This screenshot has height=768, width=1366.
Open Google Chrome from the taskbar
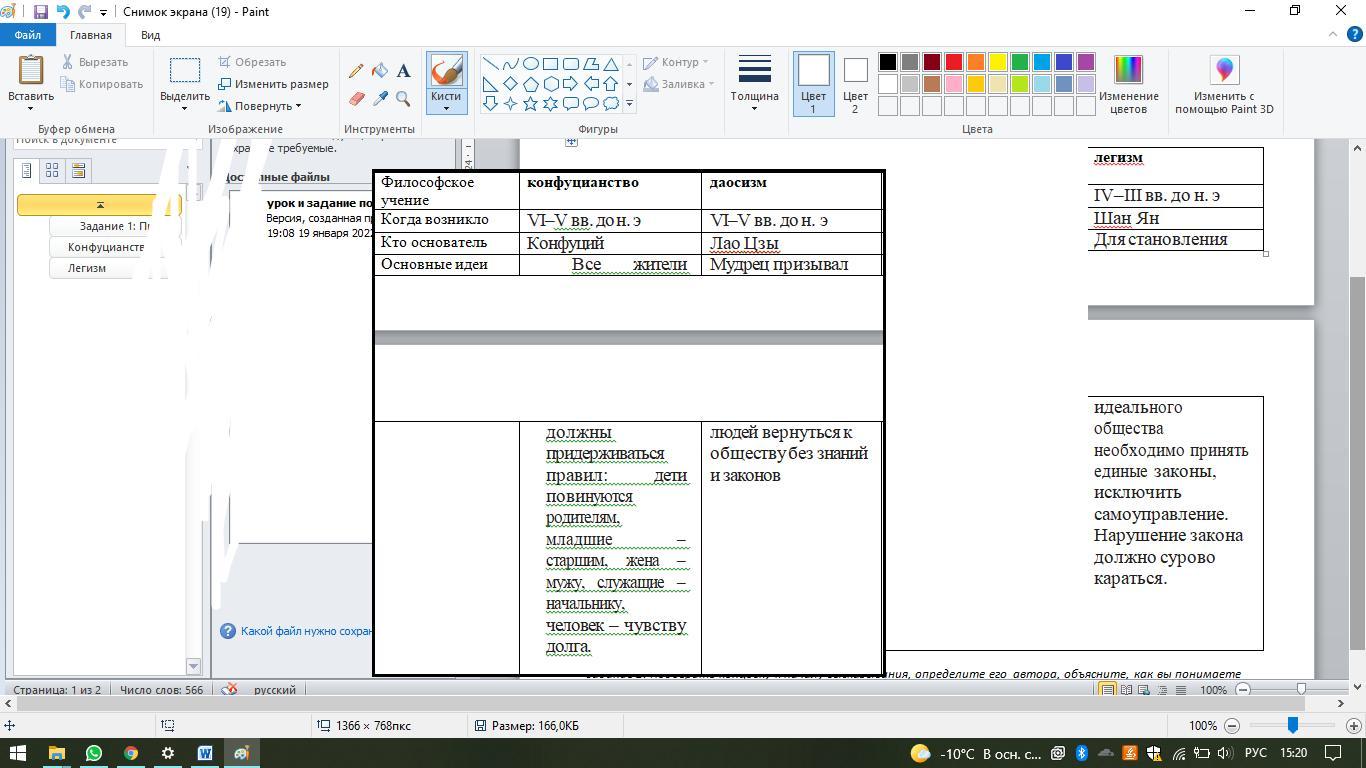click(x=131, y=753)
